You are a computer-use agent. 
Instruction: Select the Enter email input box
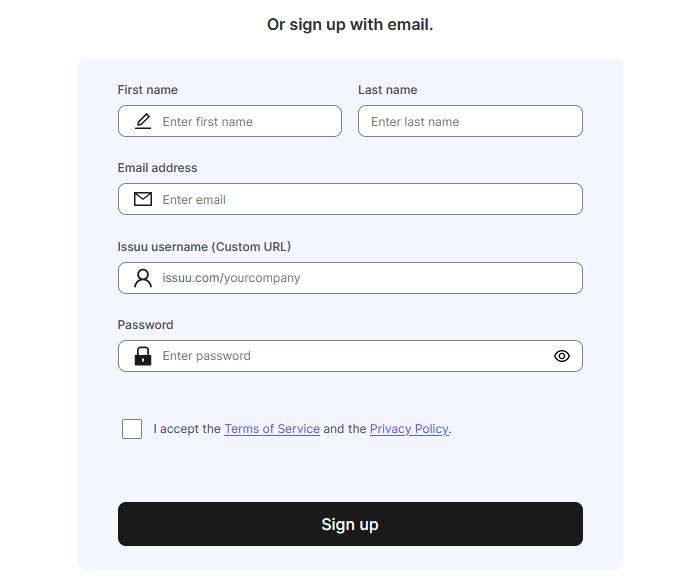(350, 199)
